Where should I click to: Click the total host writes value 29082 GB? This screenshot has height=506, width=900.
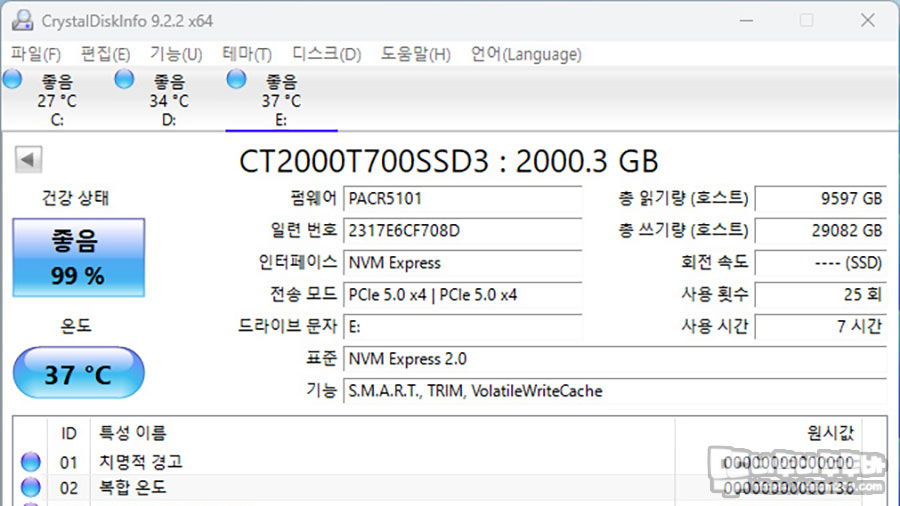821,231
